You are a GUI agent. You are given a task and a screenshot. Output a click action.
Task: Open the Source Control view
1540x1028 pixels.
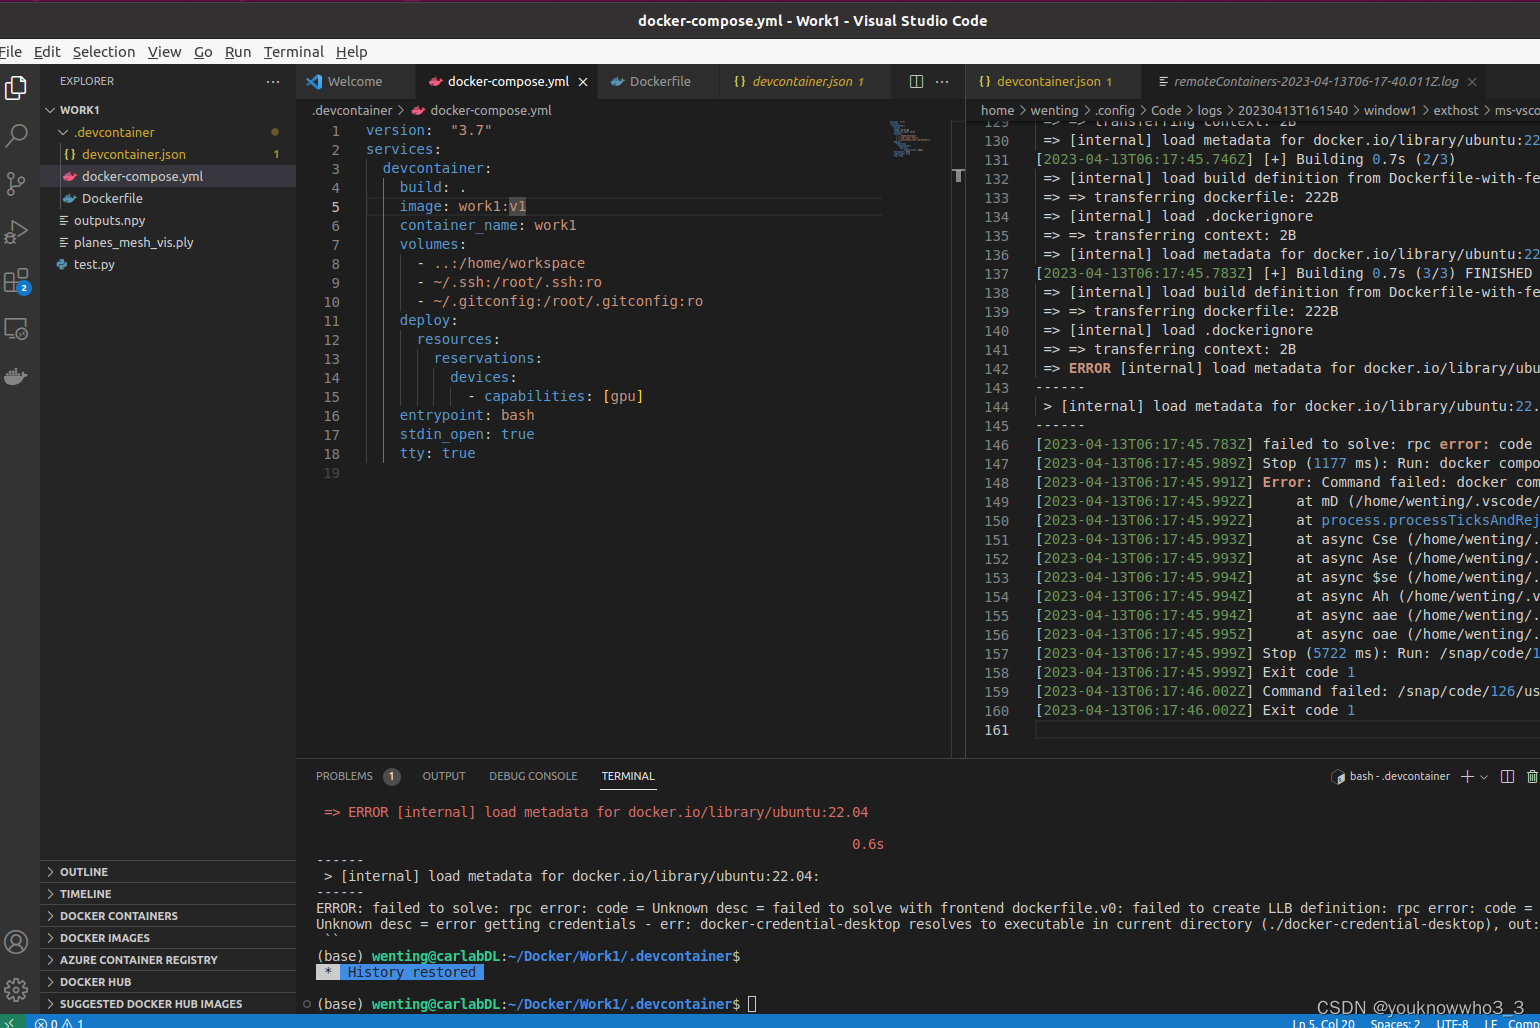[16, 184]
